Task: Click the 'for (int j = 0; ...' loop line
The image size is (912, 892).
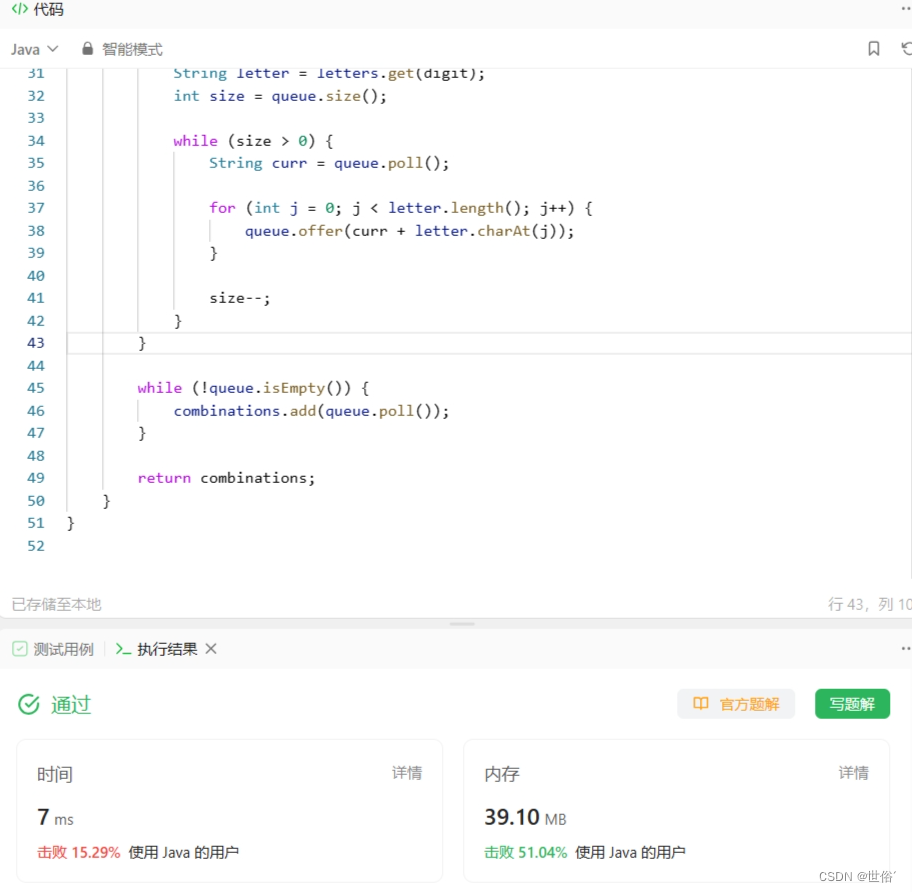Action: point(401,208)
